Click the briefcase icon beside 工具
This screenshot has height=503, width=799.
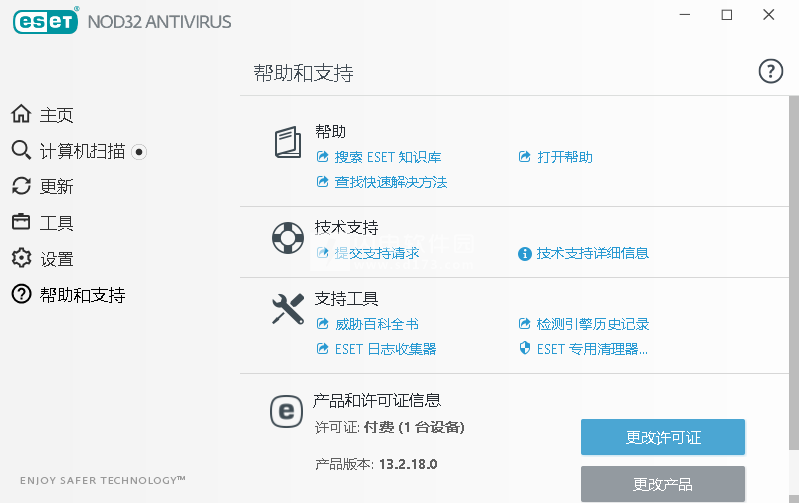tap(21, 222)
